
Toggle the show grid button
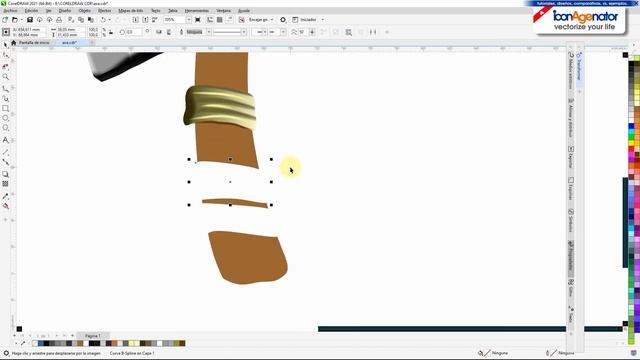pos(220,20)
